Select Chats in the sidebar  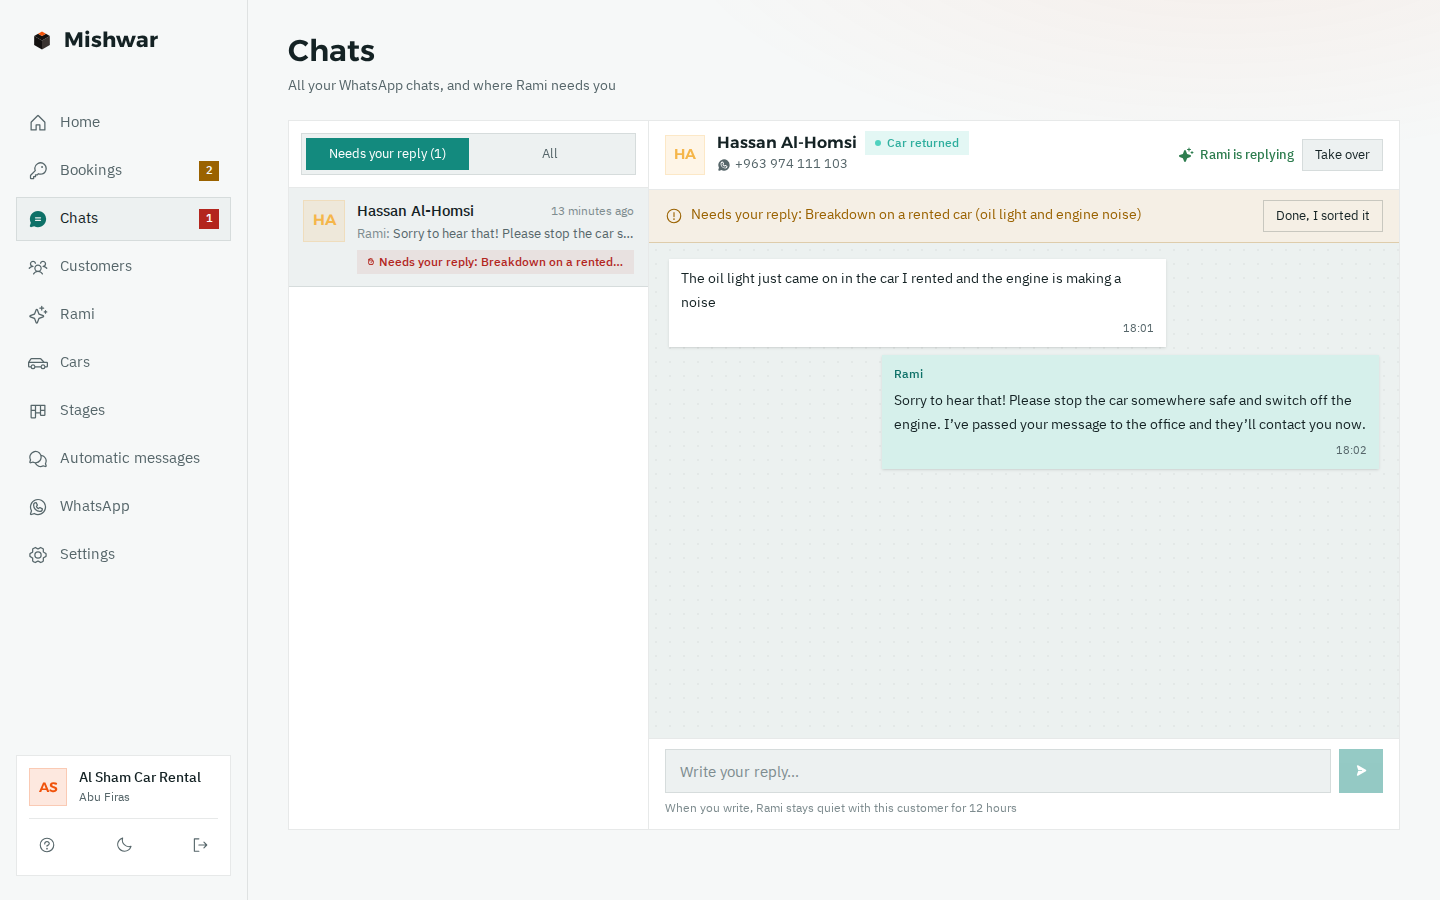point(123,218)
